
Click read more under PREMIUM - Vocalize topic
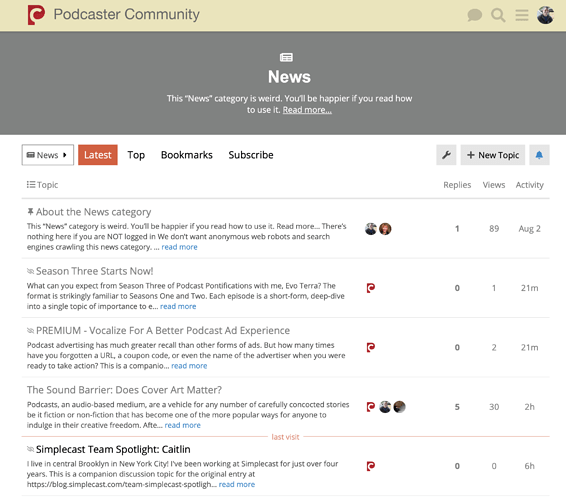click(x=189, y=366)
